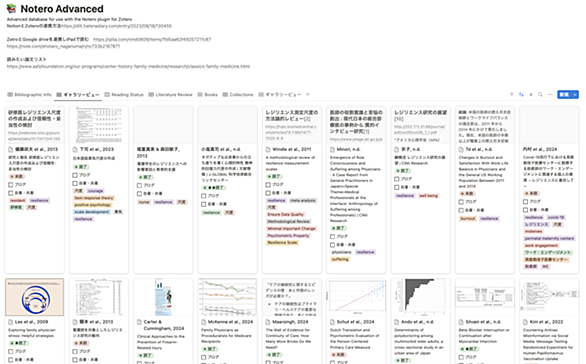
Task: Click the 'Psychometric Property' tag
Action: (288, 235)
